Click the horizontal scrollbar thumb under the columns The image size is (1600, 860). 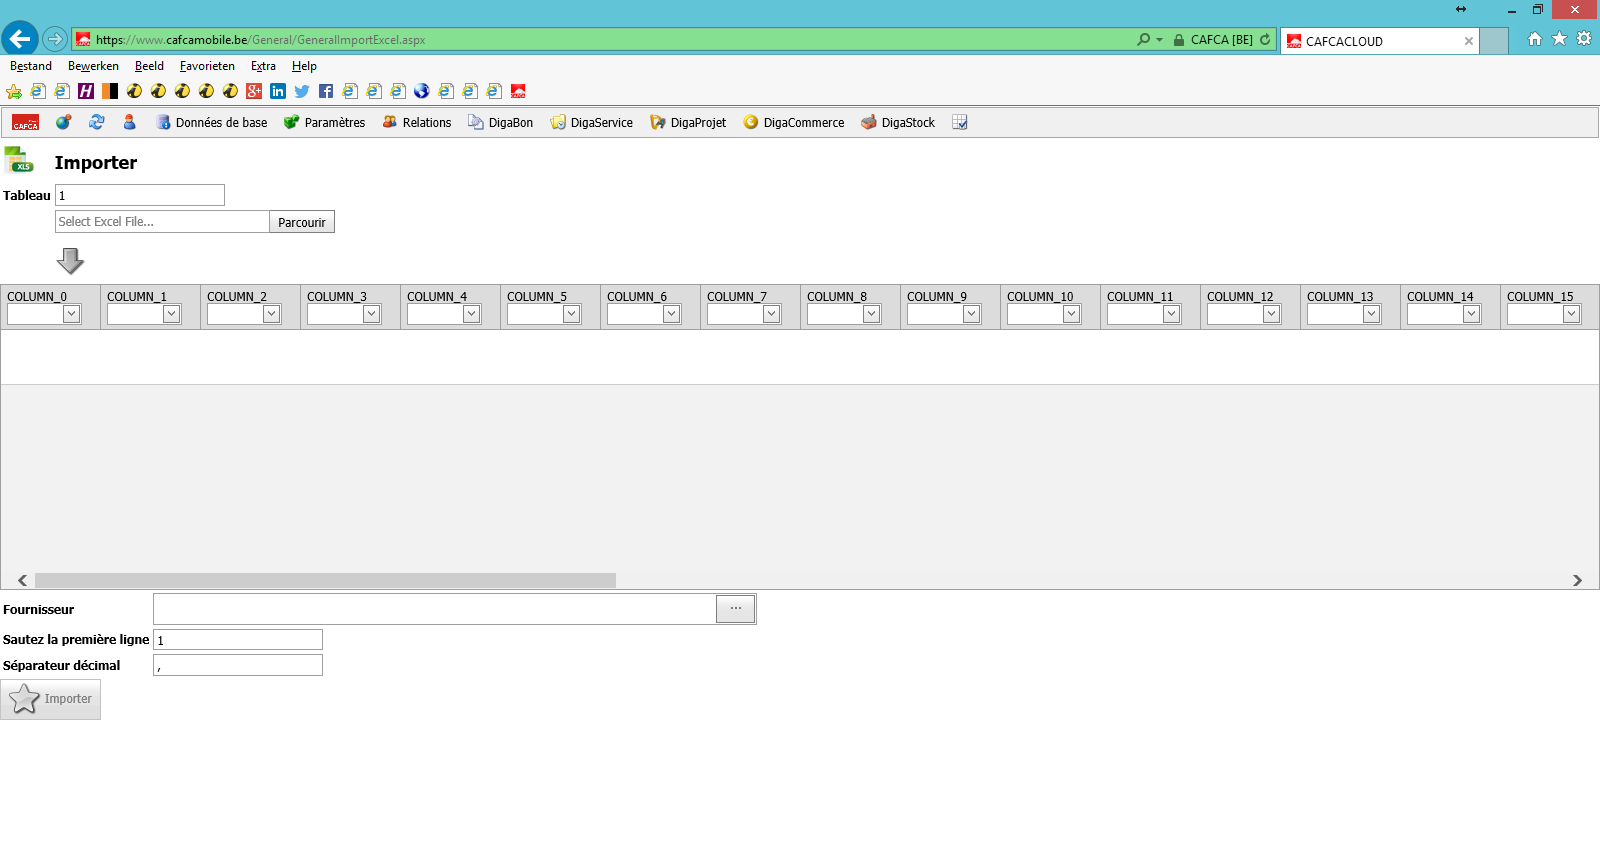(x=326, y=581)
